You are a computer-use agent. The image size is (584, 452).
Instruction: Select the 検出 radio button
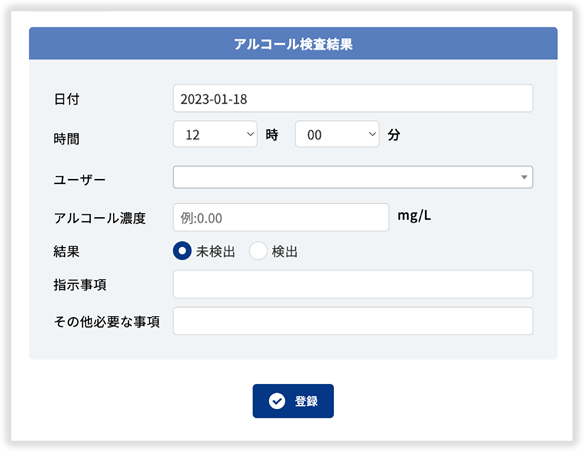point(258,251)
